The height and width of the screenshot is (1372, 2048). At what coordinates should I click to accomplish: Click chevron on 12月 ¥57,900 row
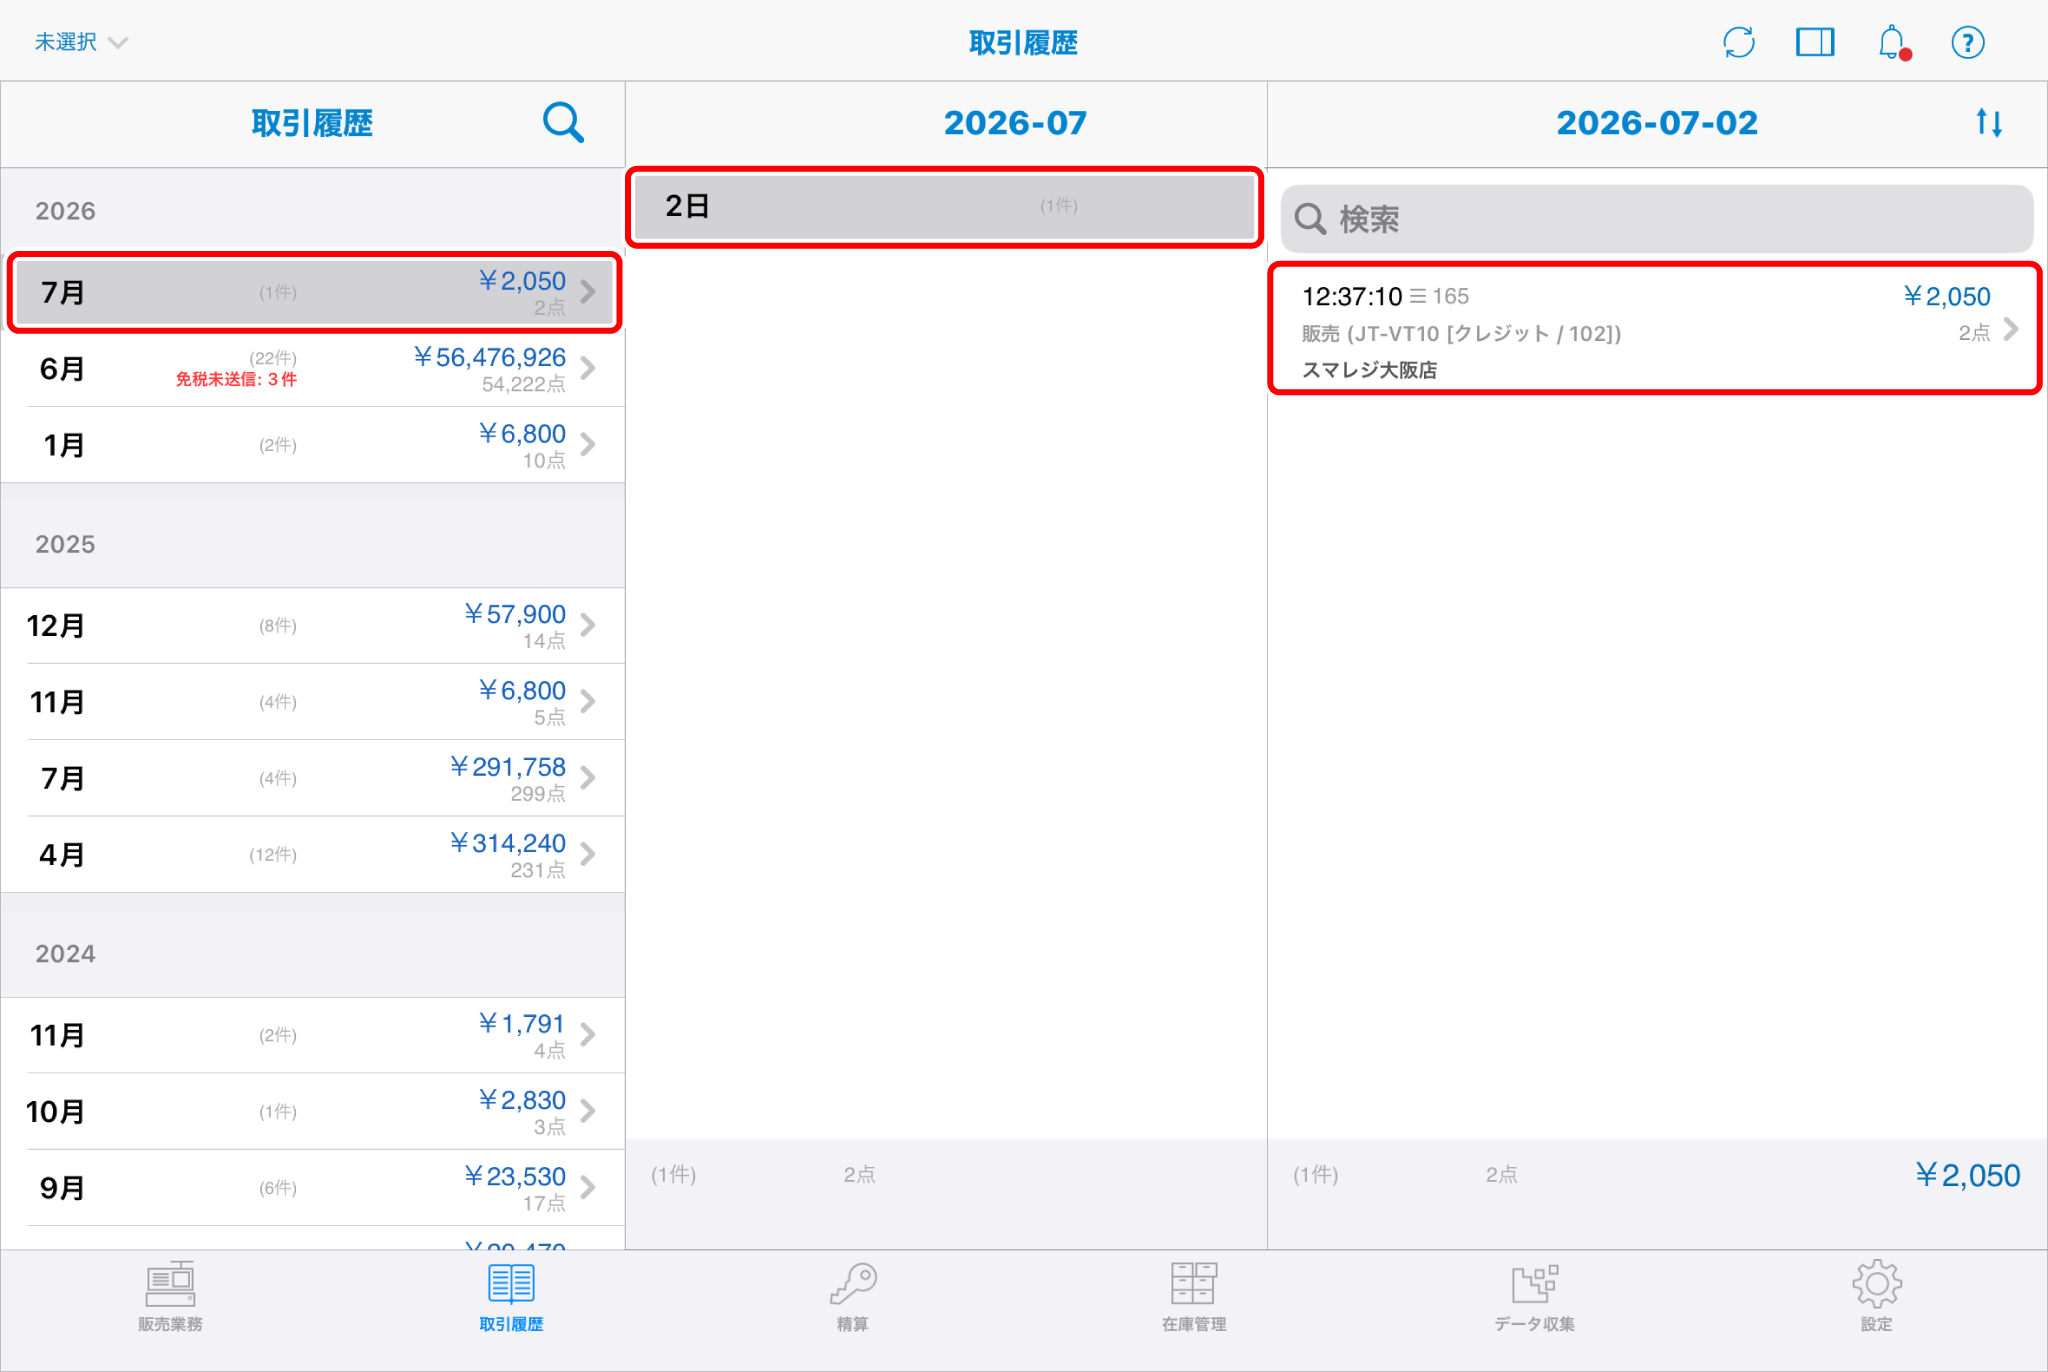pyautogui.click(x=589, y=625)
